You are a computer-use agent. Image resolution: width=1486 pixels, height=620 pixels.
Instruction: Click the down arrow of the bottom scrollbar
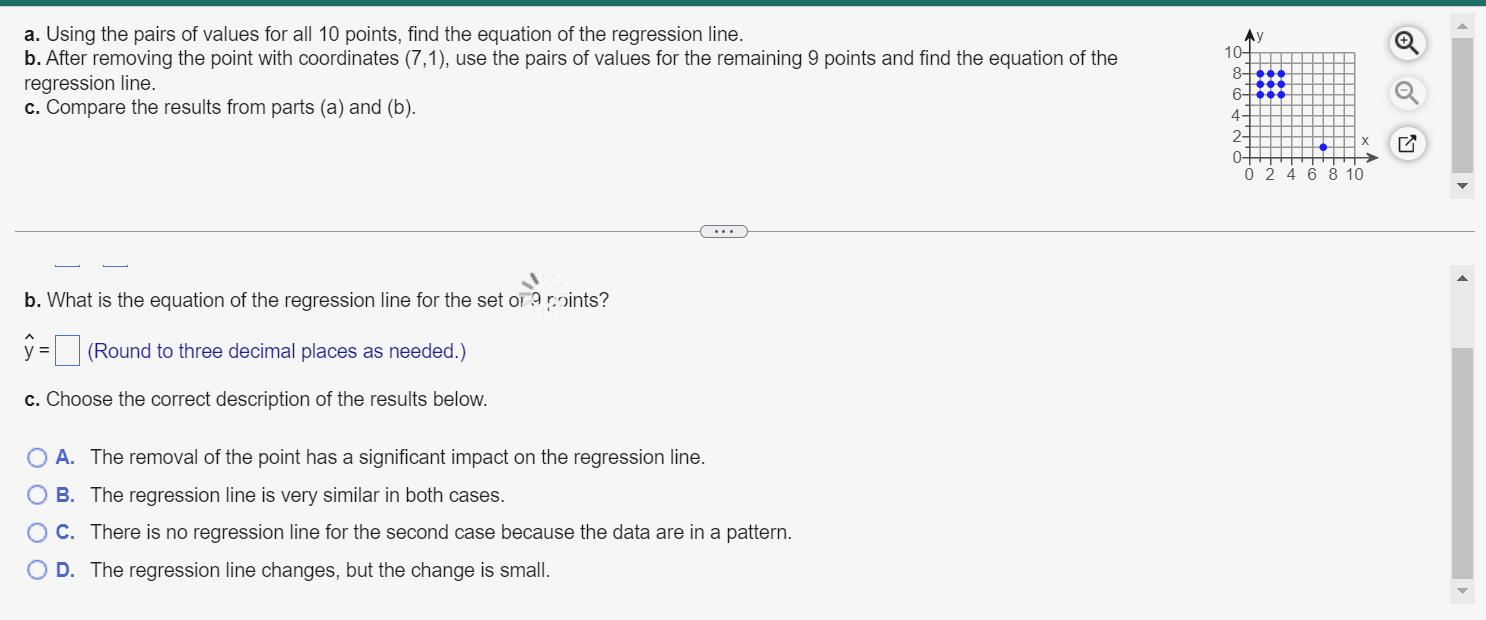point(1462,591)
